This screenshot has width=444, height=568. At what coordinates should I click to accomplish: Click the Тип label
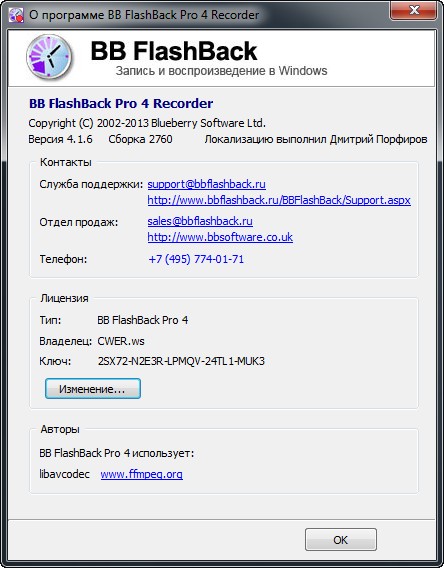(50, 320)
